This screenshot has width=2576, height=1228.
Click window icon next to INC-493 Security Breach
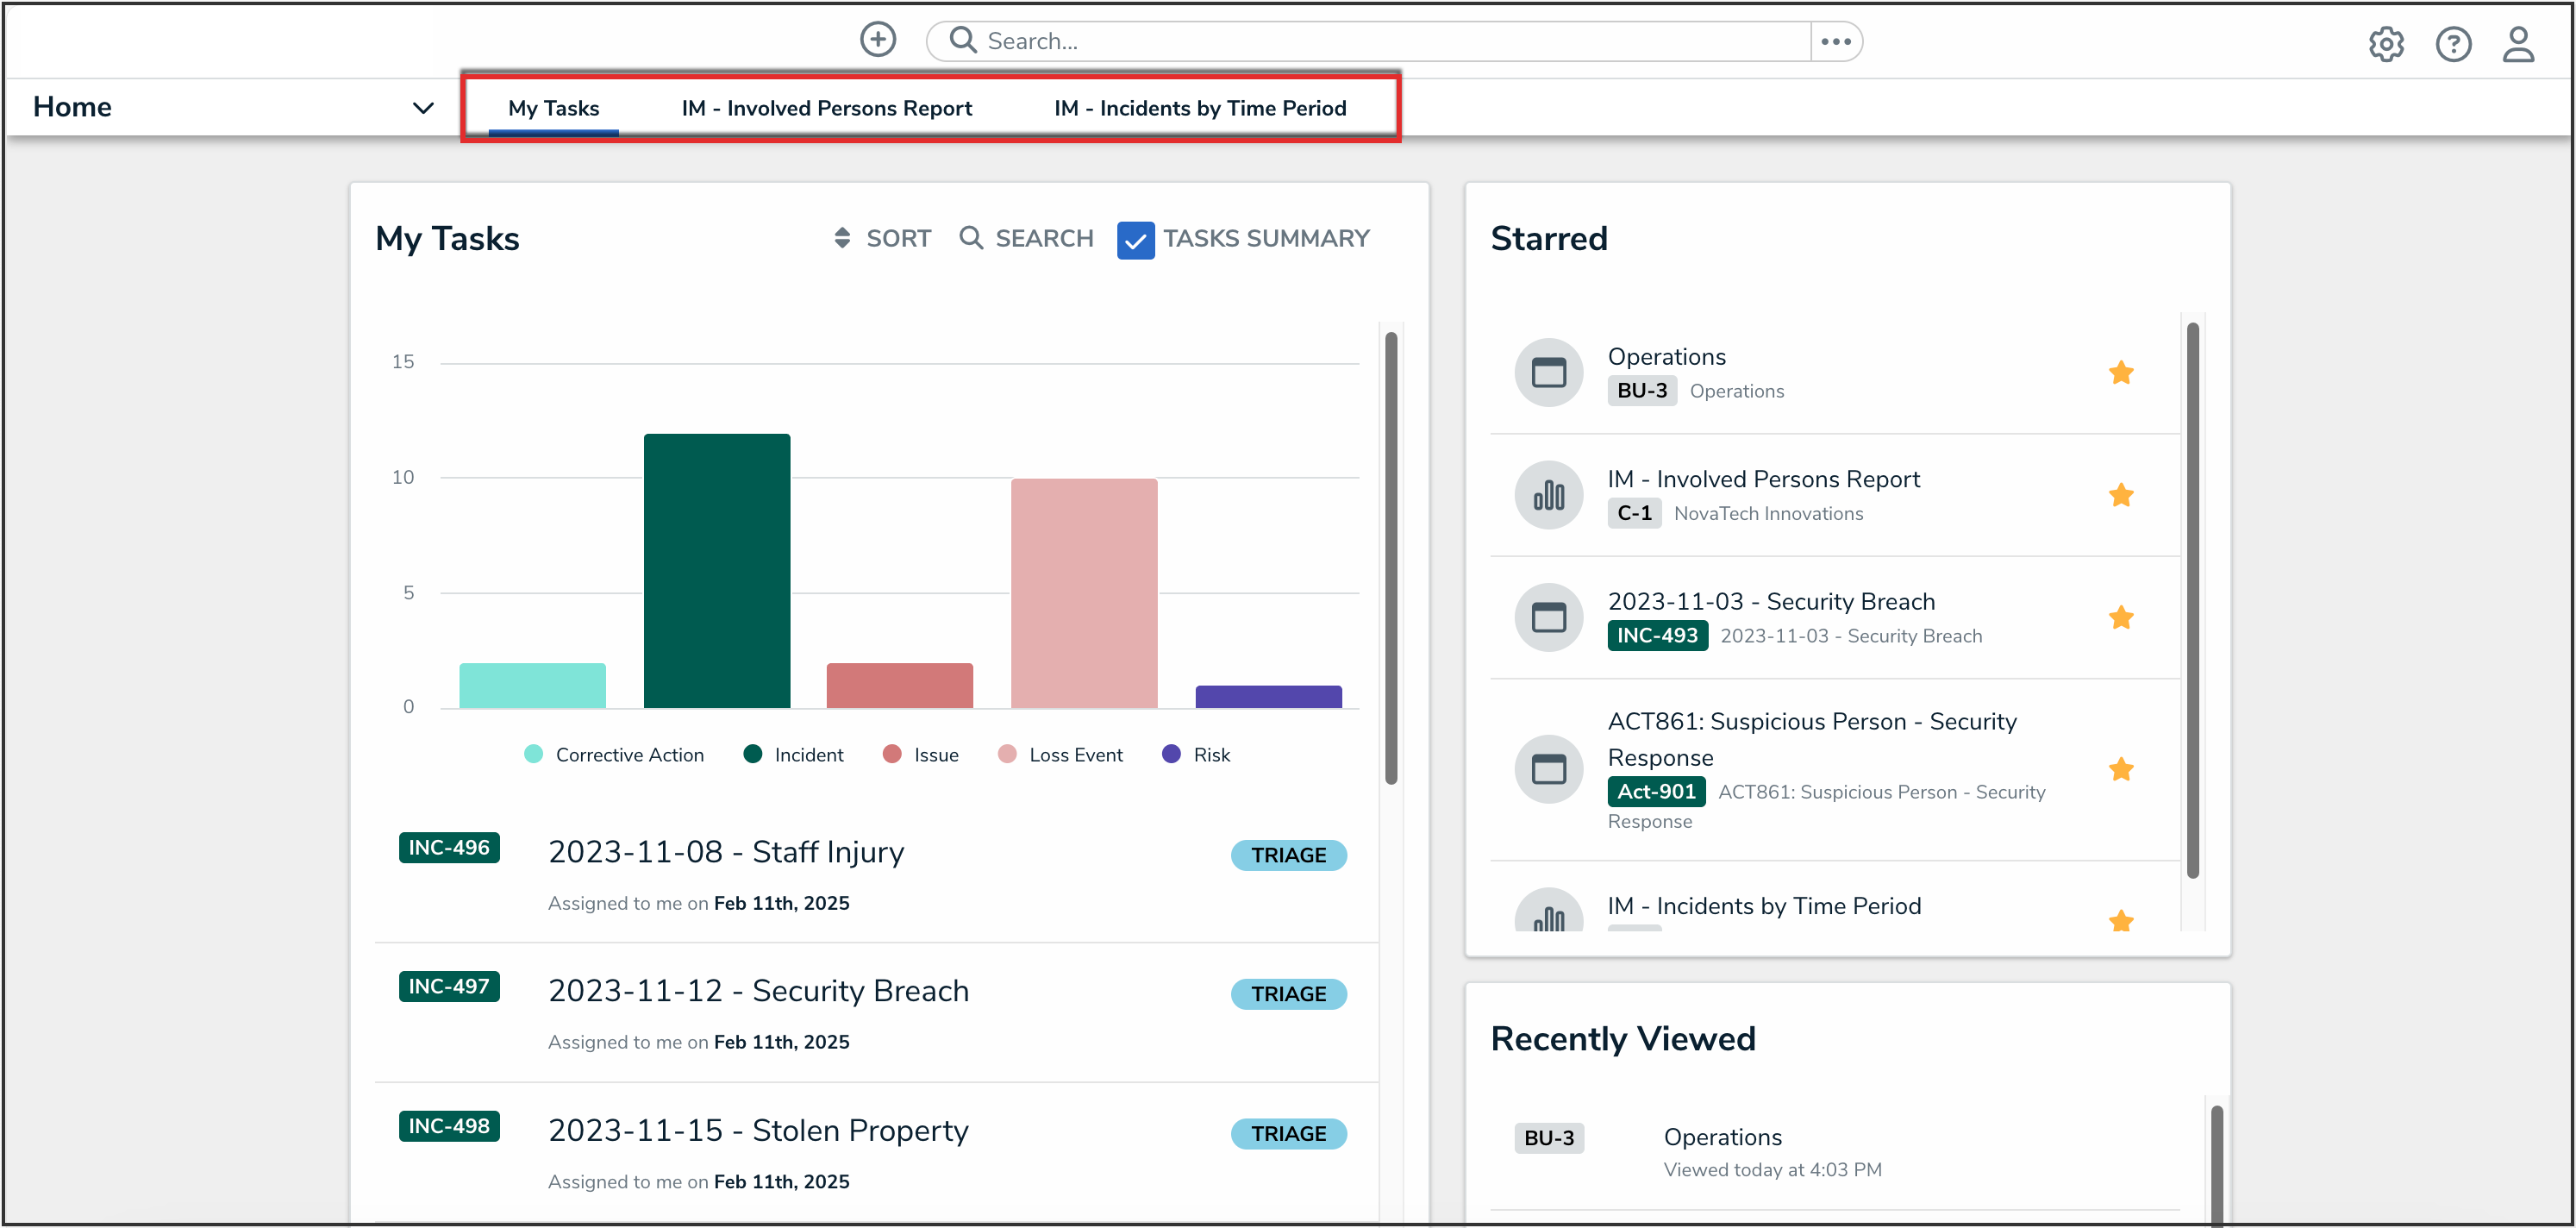click(1548, 617)
